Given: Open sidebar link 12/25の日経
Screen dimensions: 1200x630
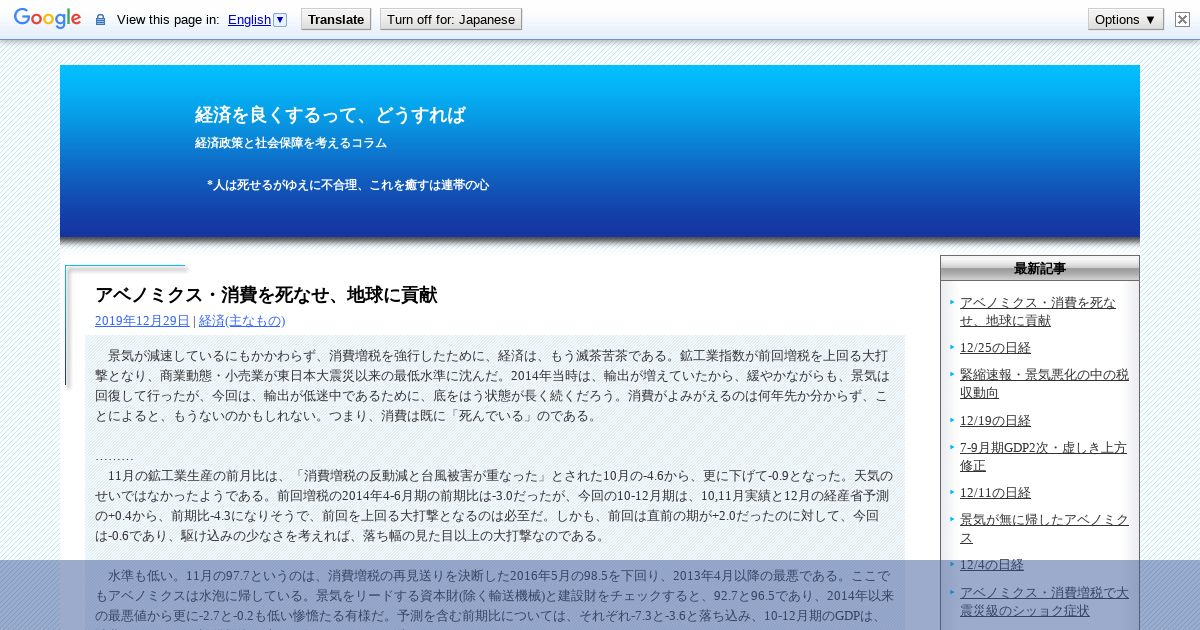Looking at the screenshot, I should 995,348.
